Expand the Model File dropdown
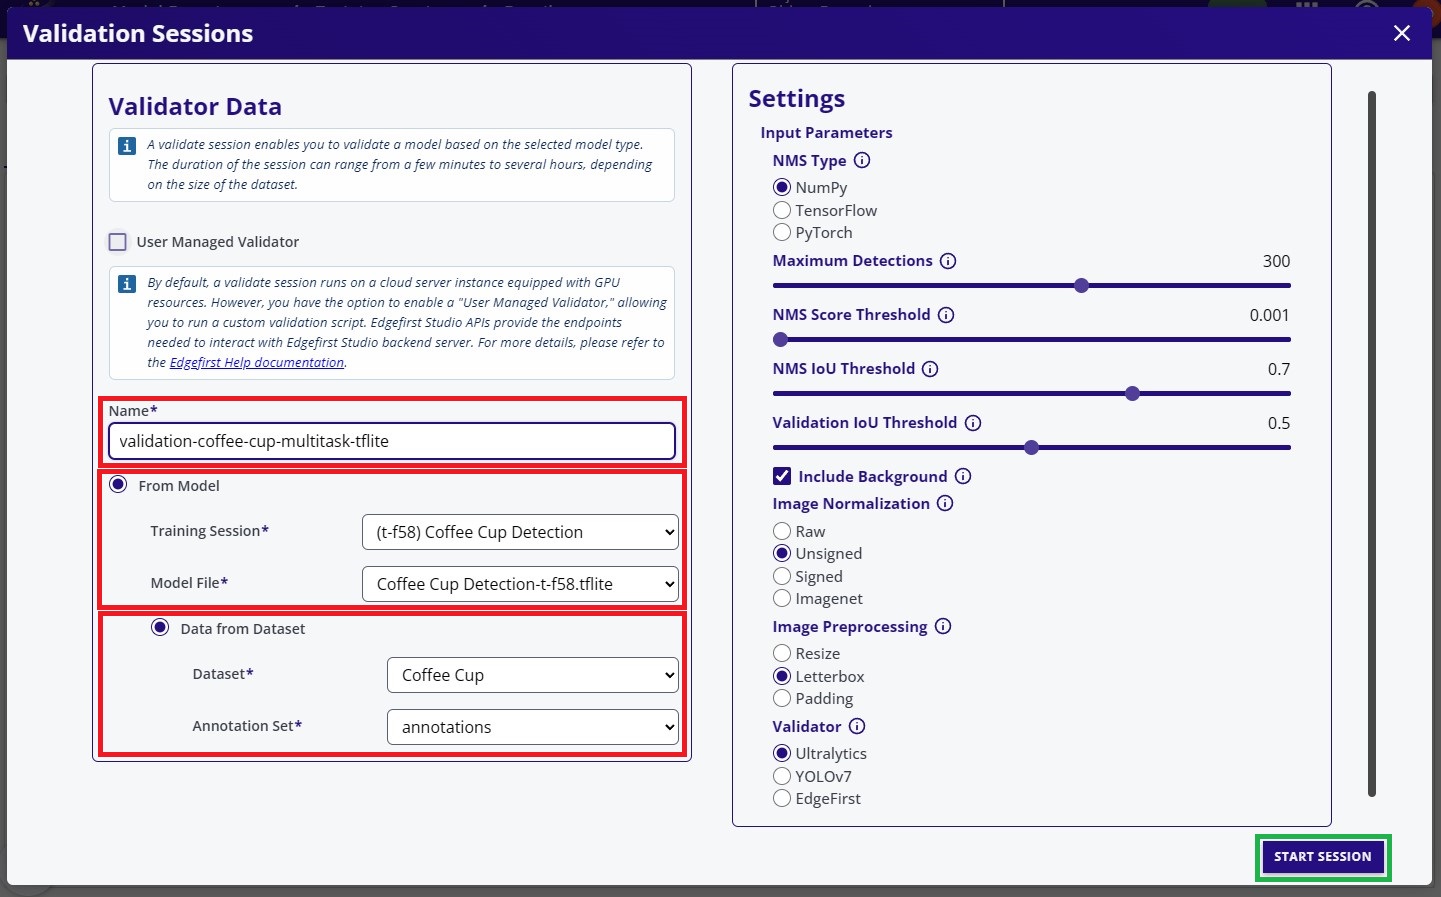The width and height of the screenshot is (1441, 897). (520, 584)
